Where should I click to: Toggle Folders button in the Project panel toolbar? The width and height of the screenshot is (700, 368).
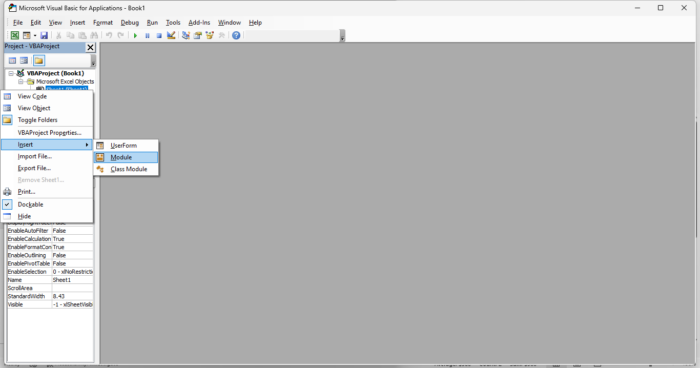tap(39, 60)
